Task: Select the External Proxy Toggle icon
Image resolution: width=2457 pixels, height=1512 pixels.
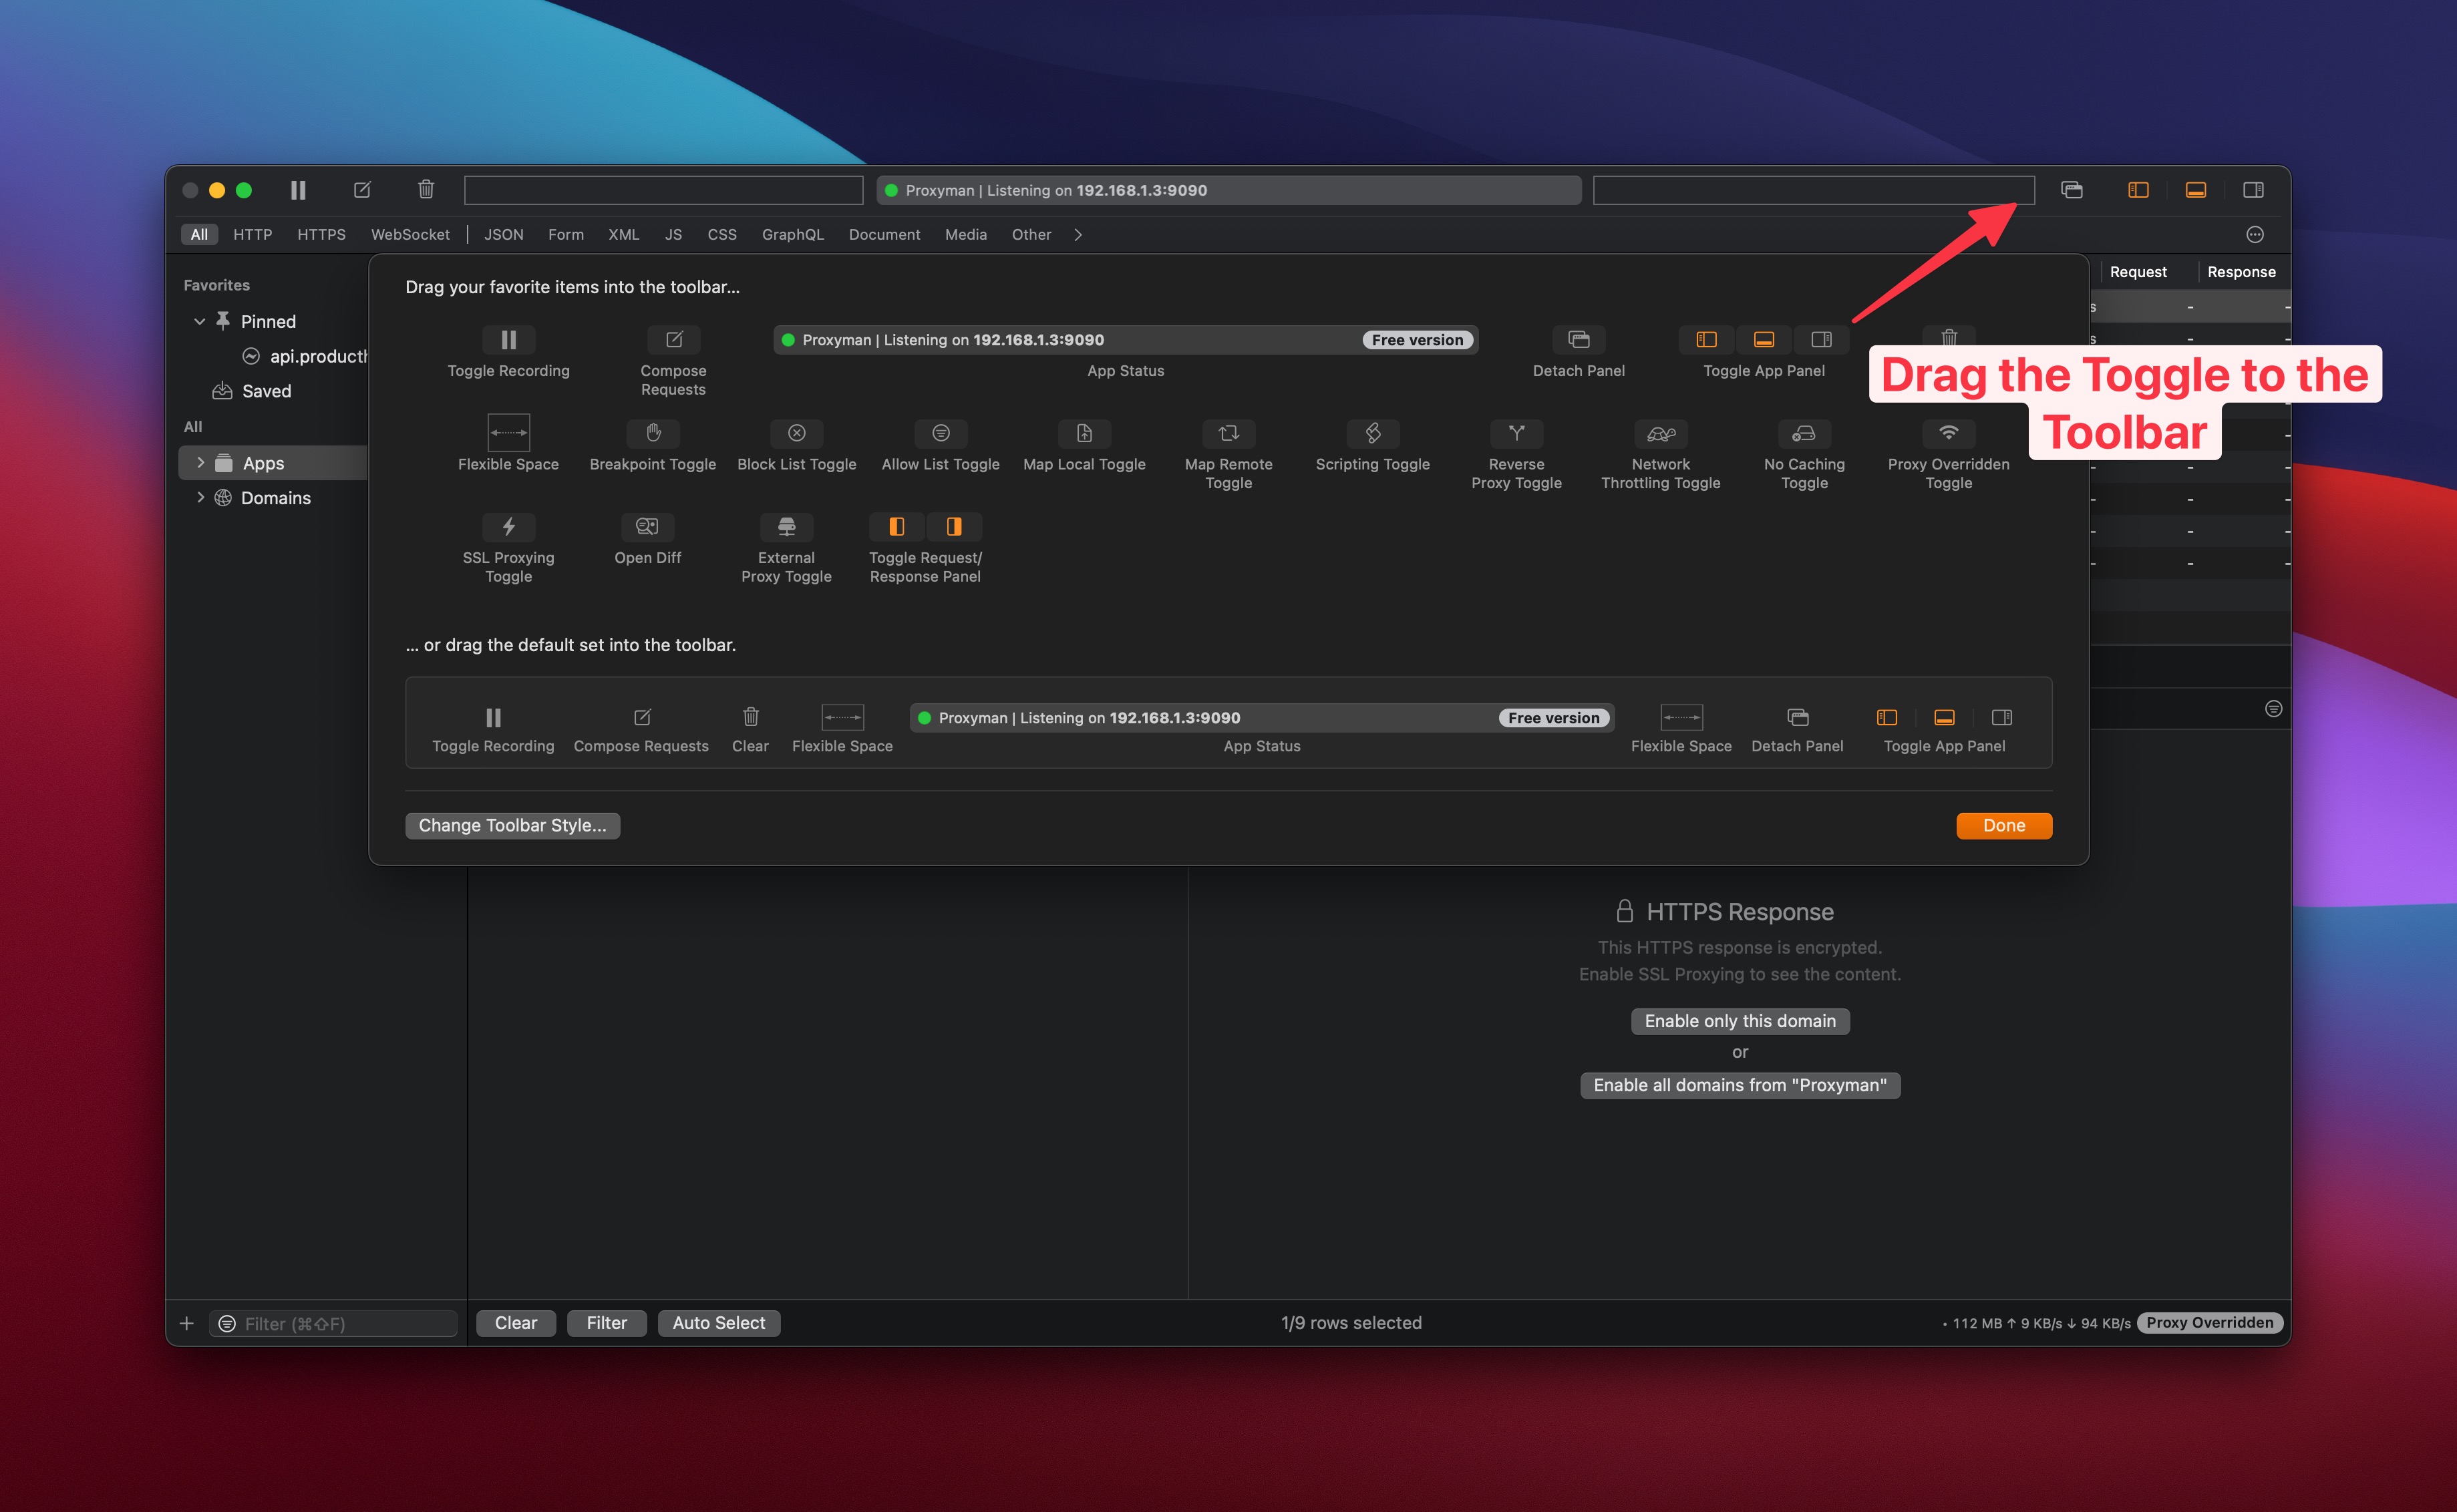Action: [x=787, y=526]
